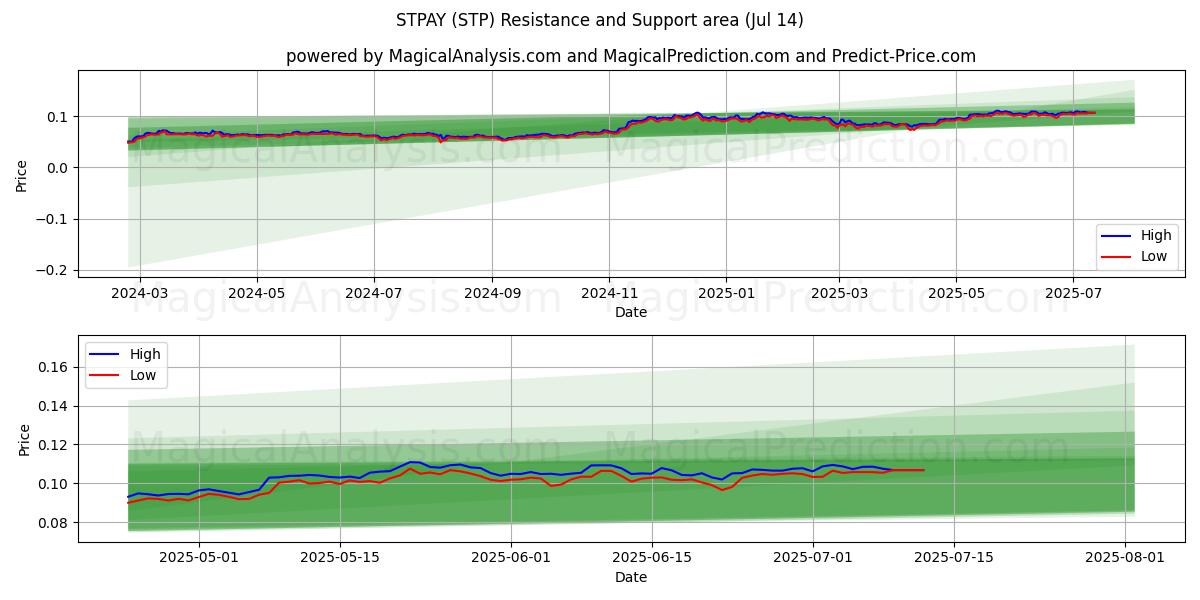Click the "2025-01" x-axis label
This screenshot has width=1200, height=600.
[x=726, y=295]
